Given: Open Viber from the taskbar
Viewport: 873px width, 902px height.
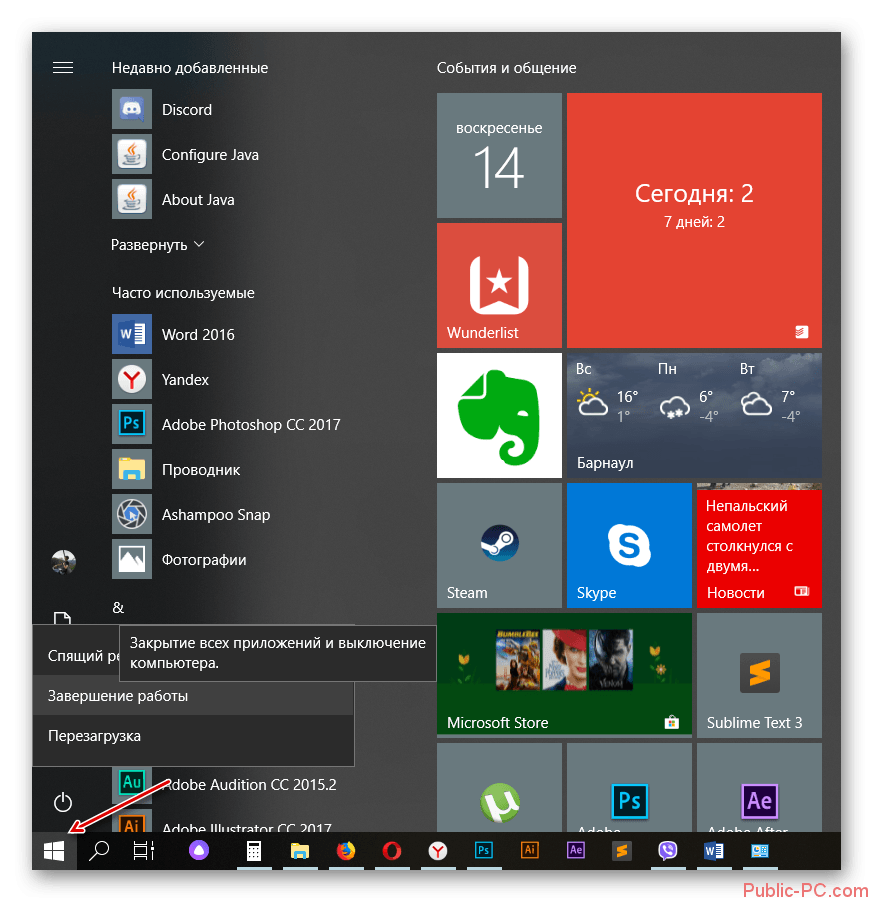Looking at the screenshot, I should [x=668, y=851].
